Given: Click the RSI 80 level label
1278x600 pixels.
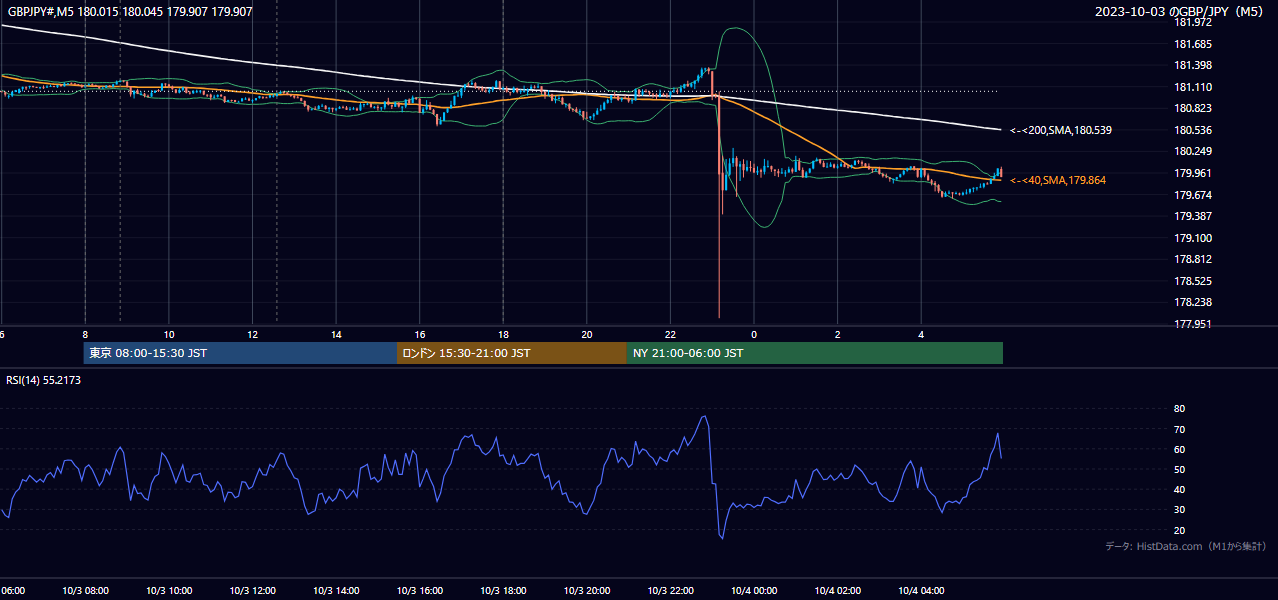Looking at the screenshot, I should 1179,409.
